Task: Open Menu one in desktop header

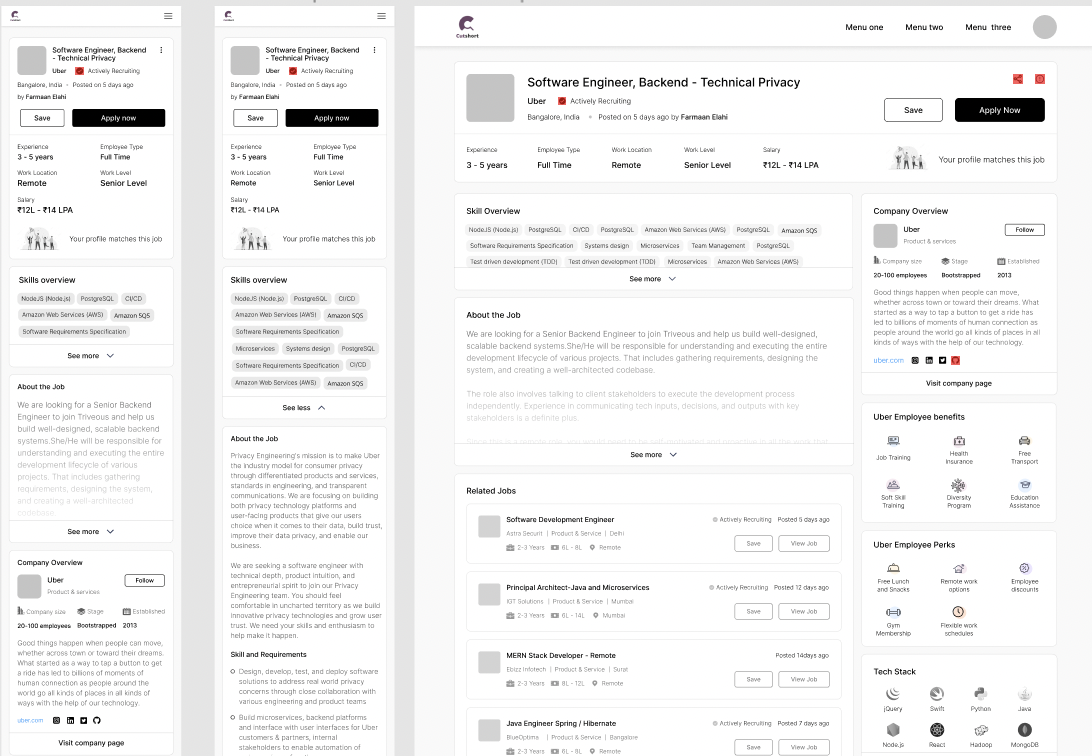Action: (864, 27)
